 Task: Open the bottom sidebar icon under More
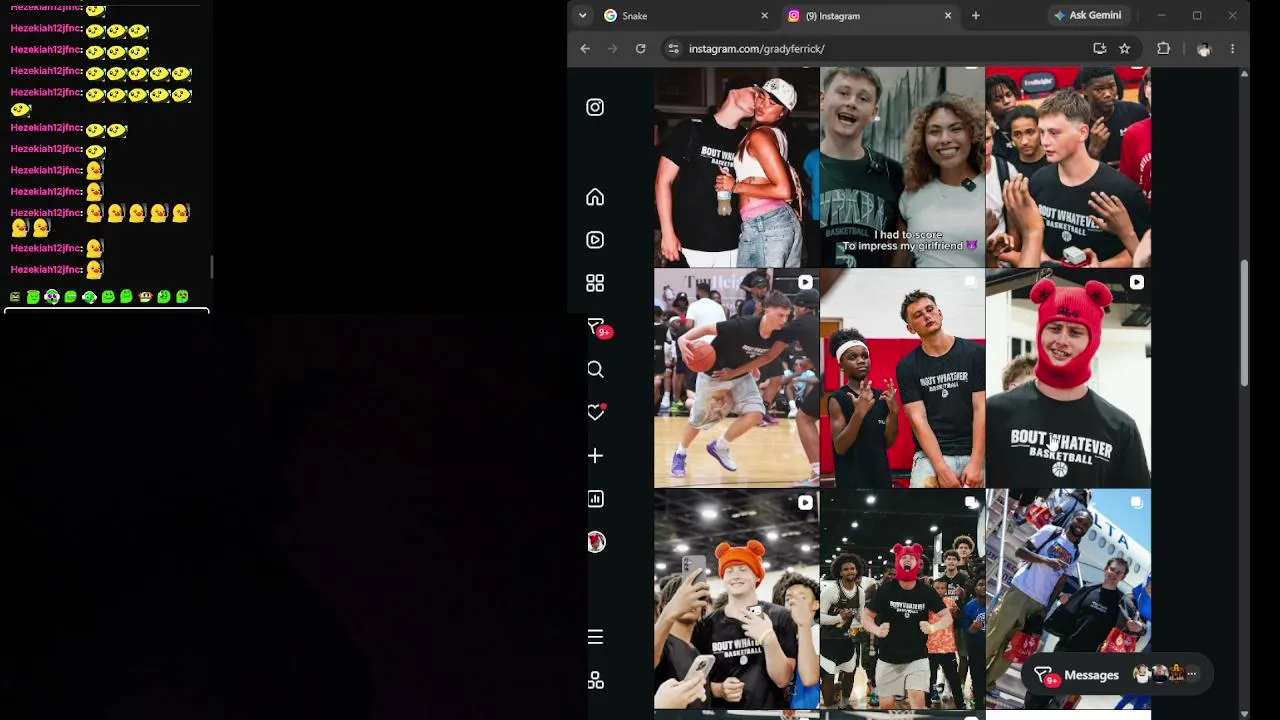coord(595,680)
